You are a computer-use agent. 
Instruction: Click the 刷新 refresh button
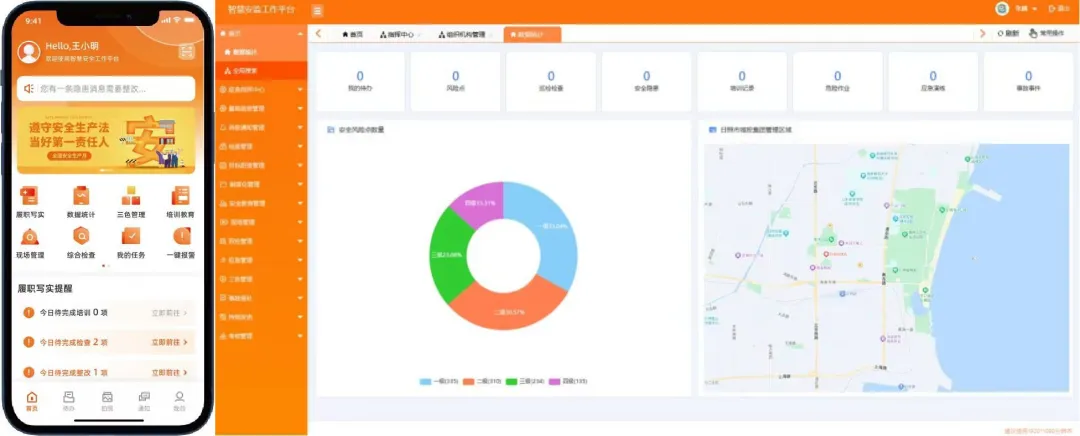coord(1007,34)
